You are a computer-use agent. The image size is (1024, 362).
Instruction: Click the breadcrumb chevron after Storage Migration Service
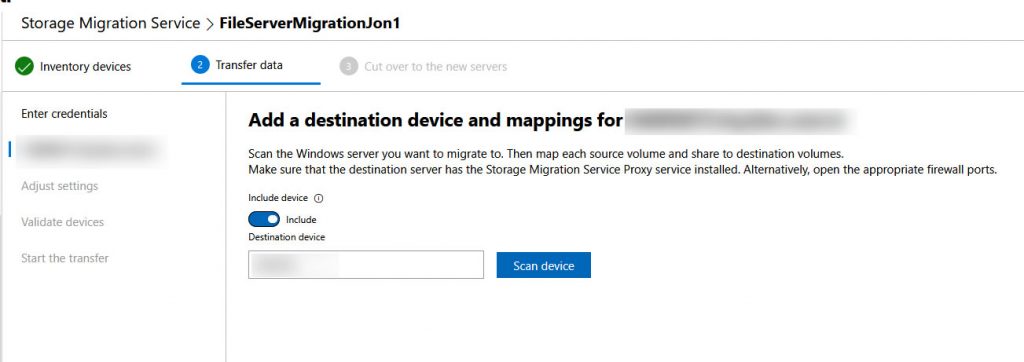point(210,24)
